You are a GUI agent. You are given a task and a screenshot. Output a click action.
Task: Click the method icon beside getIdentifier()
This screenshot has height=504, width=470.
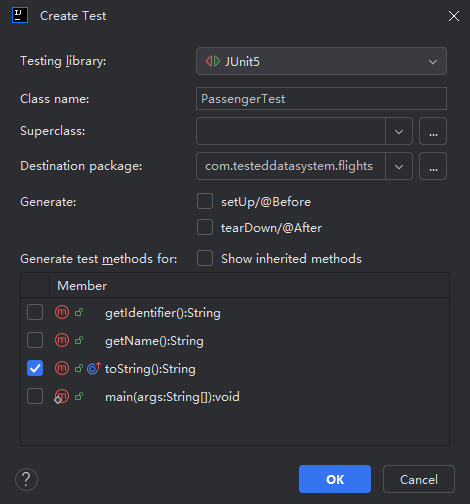[x=62, y=312]
